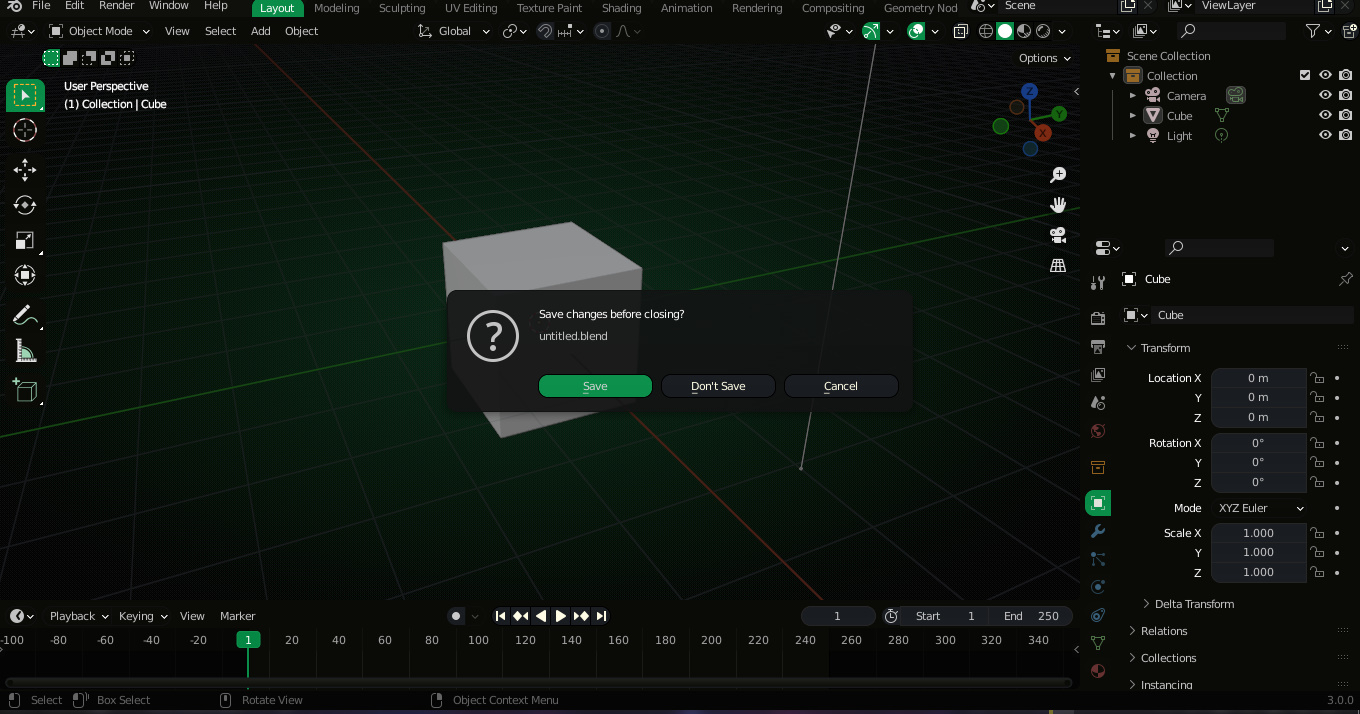Disable the Collection checkbox in the outliner

[1304, 75]
